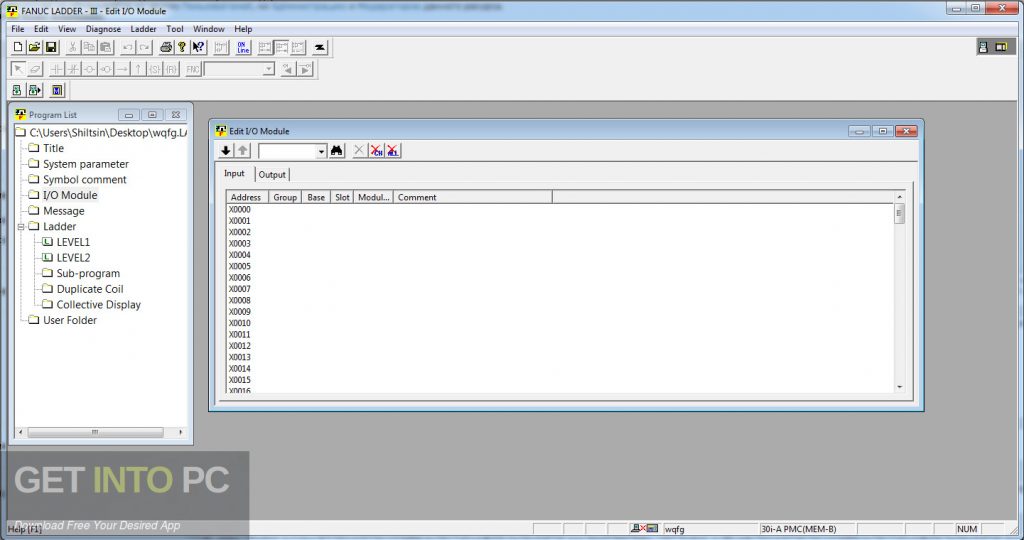Screen dimensions: 1024x540
Task: Insert the Set coil (S) element
Action: 154,69
